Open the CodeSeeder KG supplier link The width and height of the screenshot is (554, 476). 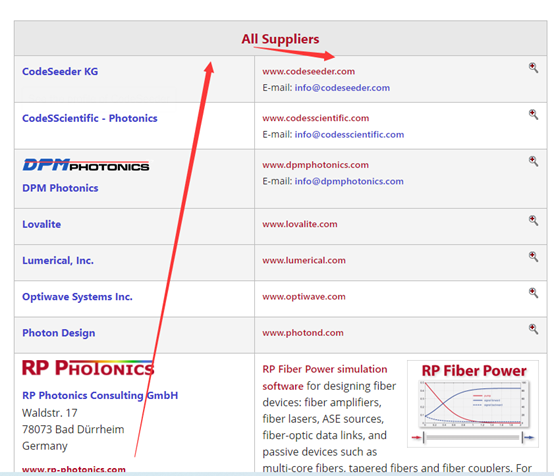tap(60, 71)
